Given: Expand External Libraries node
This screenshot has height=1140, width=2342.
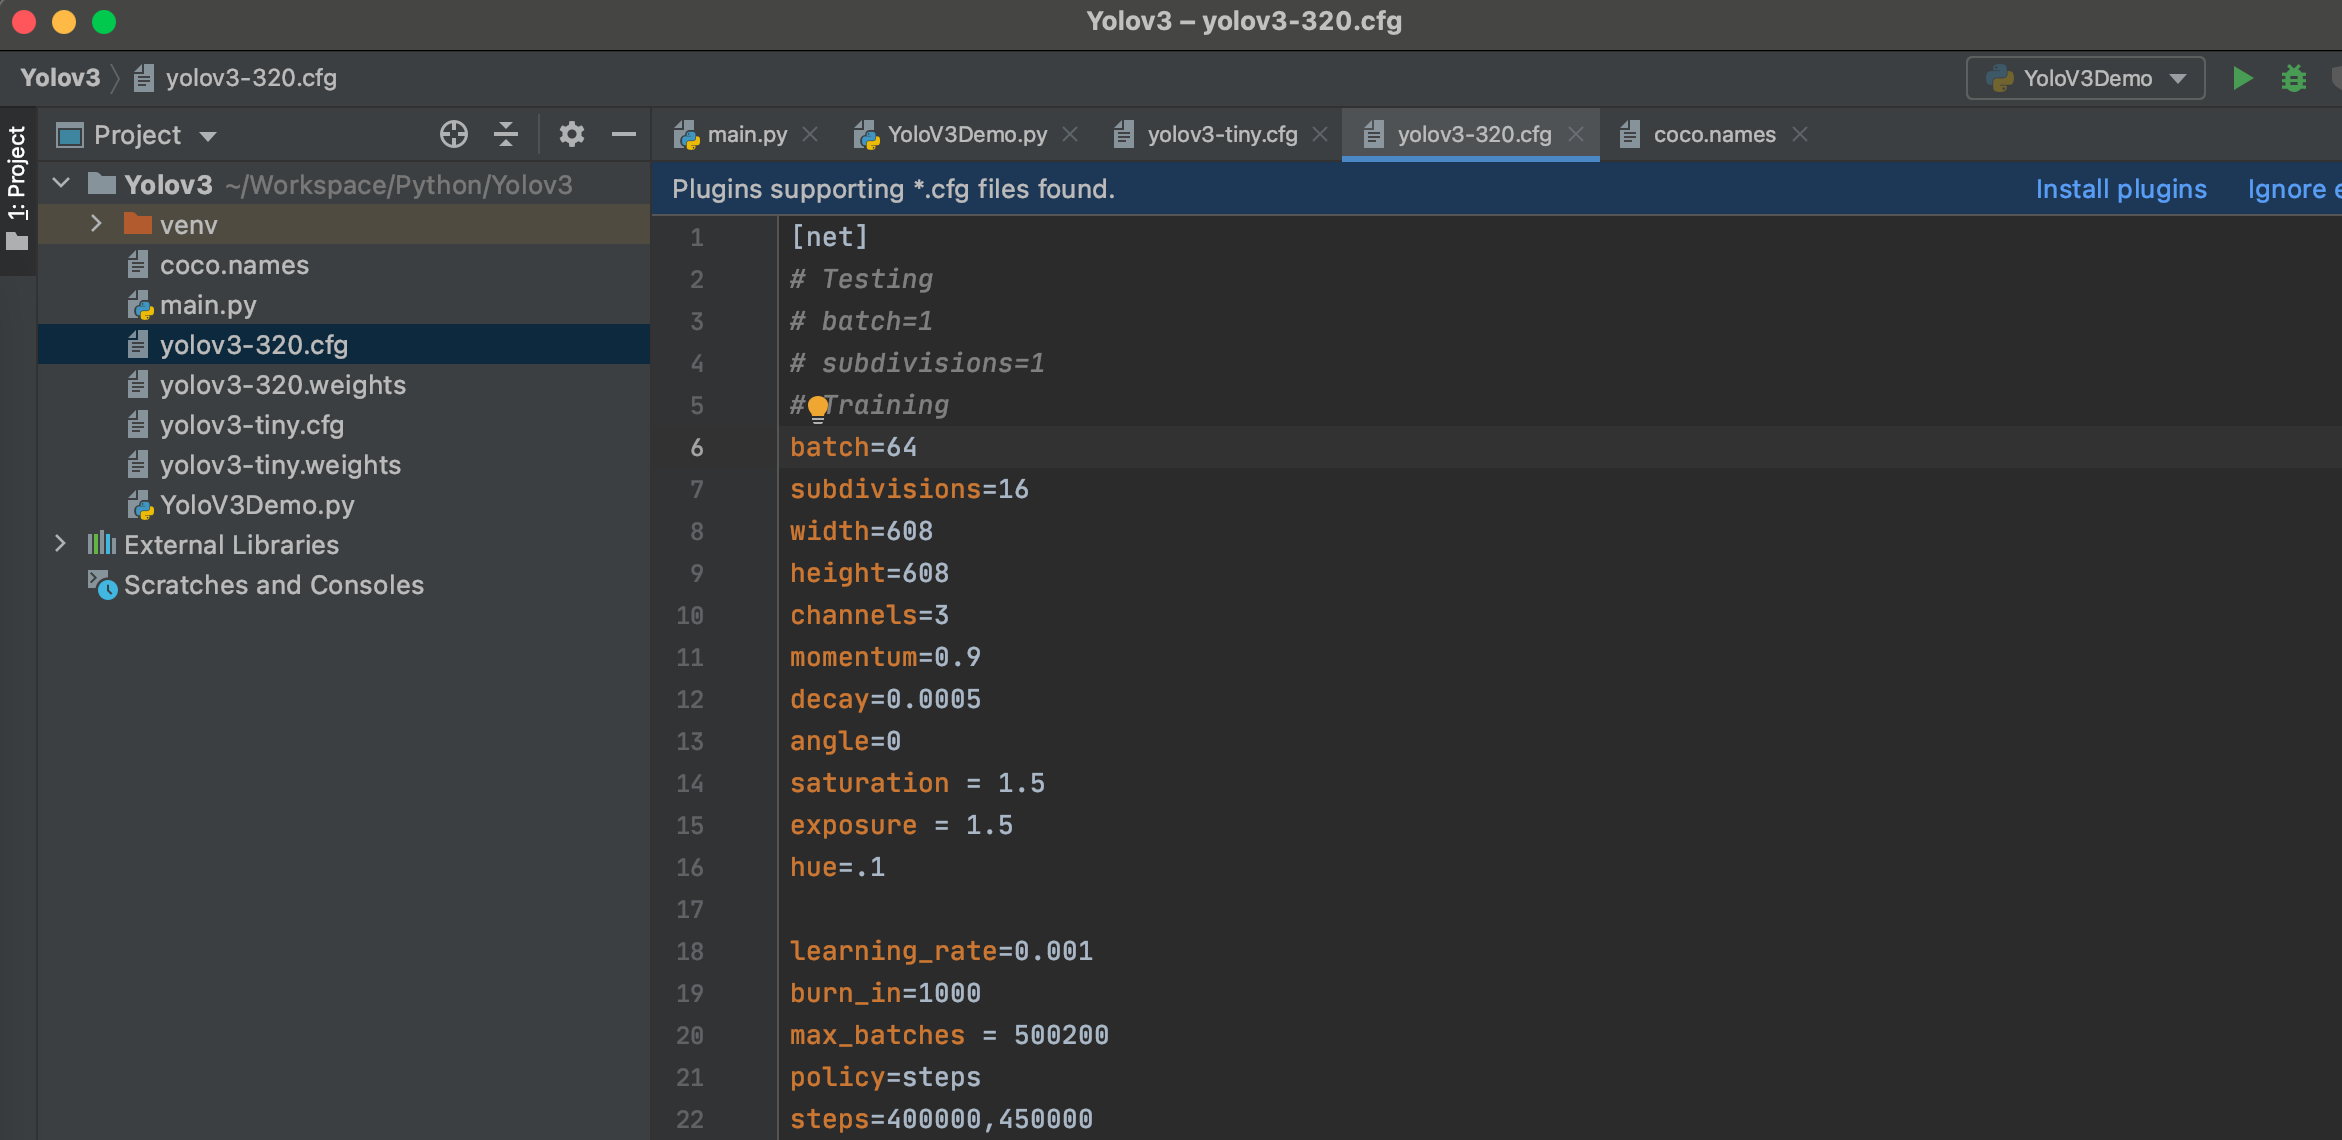Looking at the screenshot, I should [60, 544].
